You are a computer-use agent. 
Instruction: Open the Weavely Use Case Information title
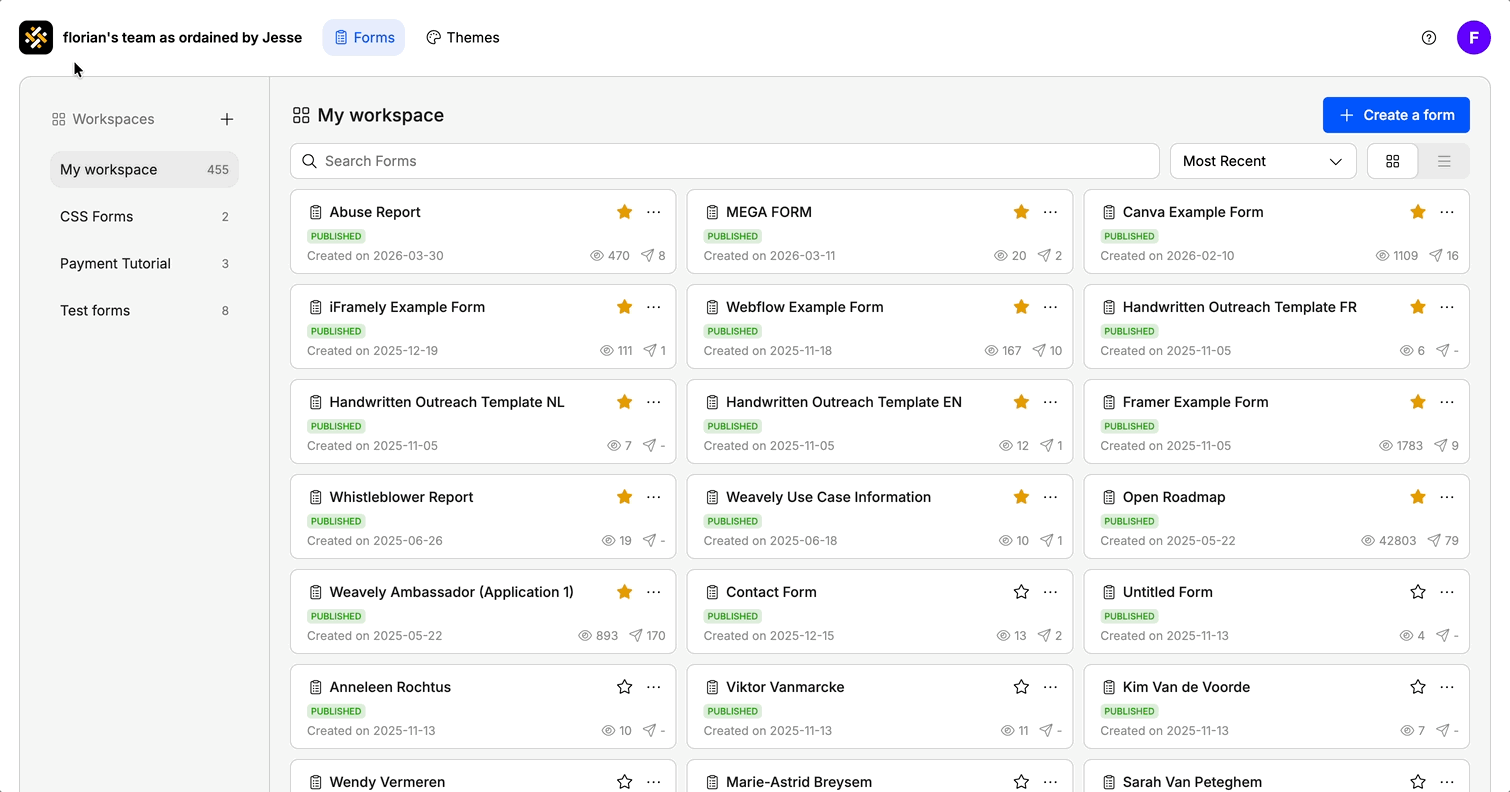tap(828, 497)
